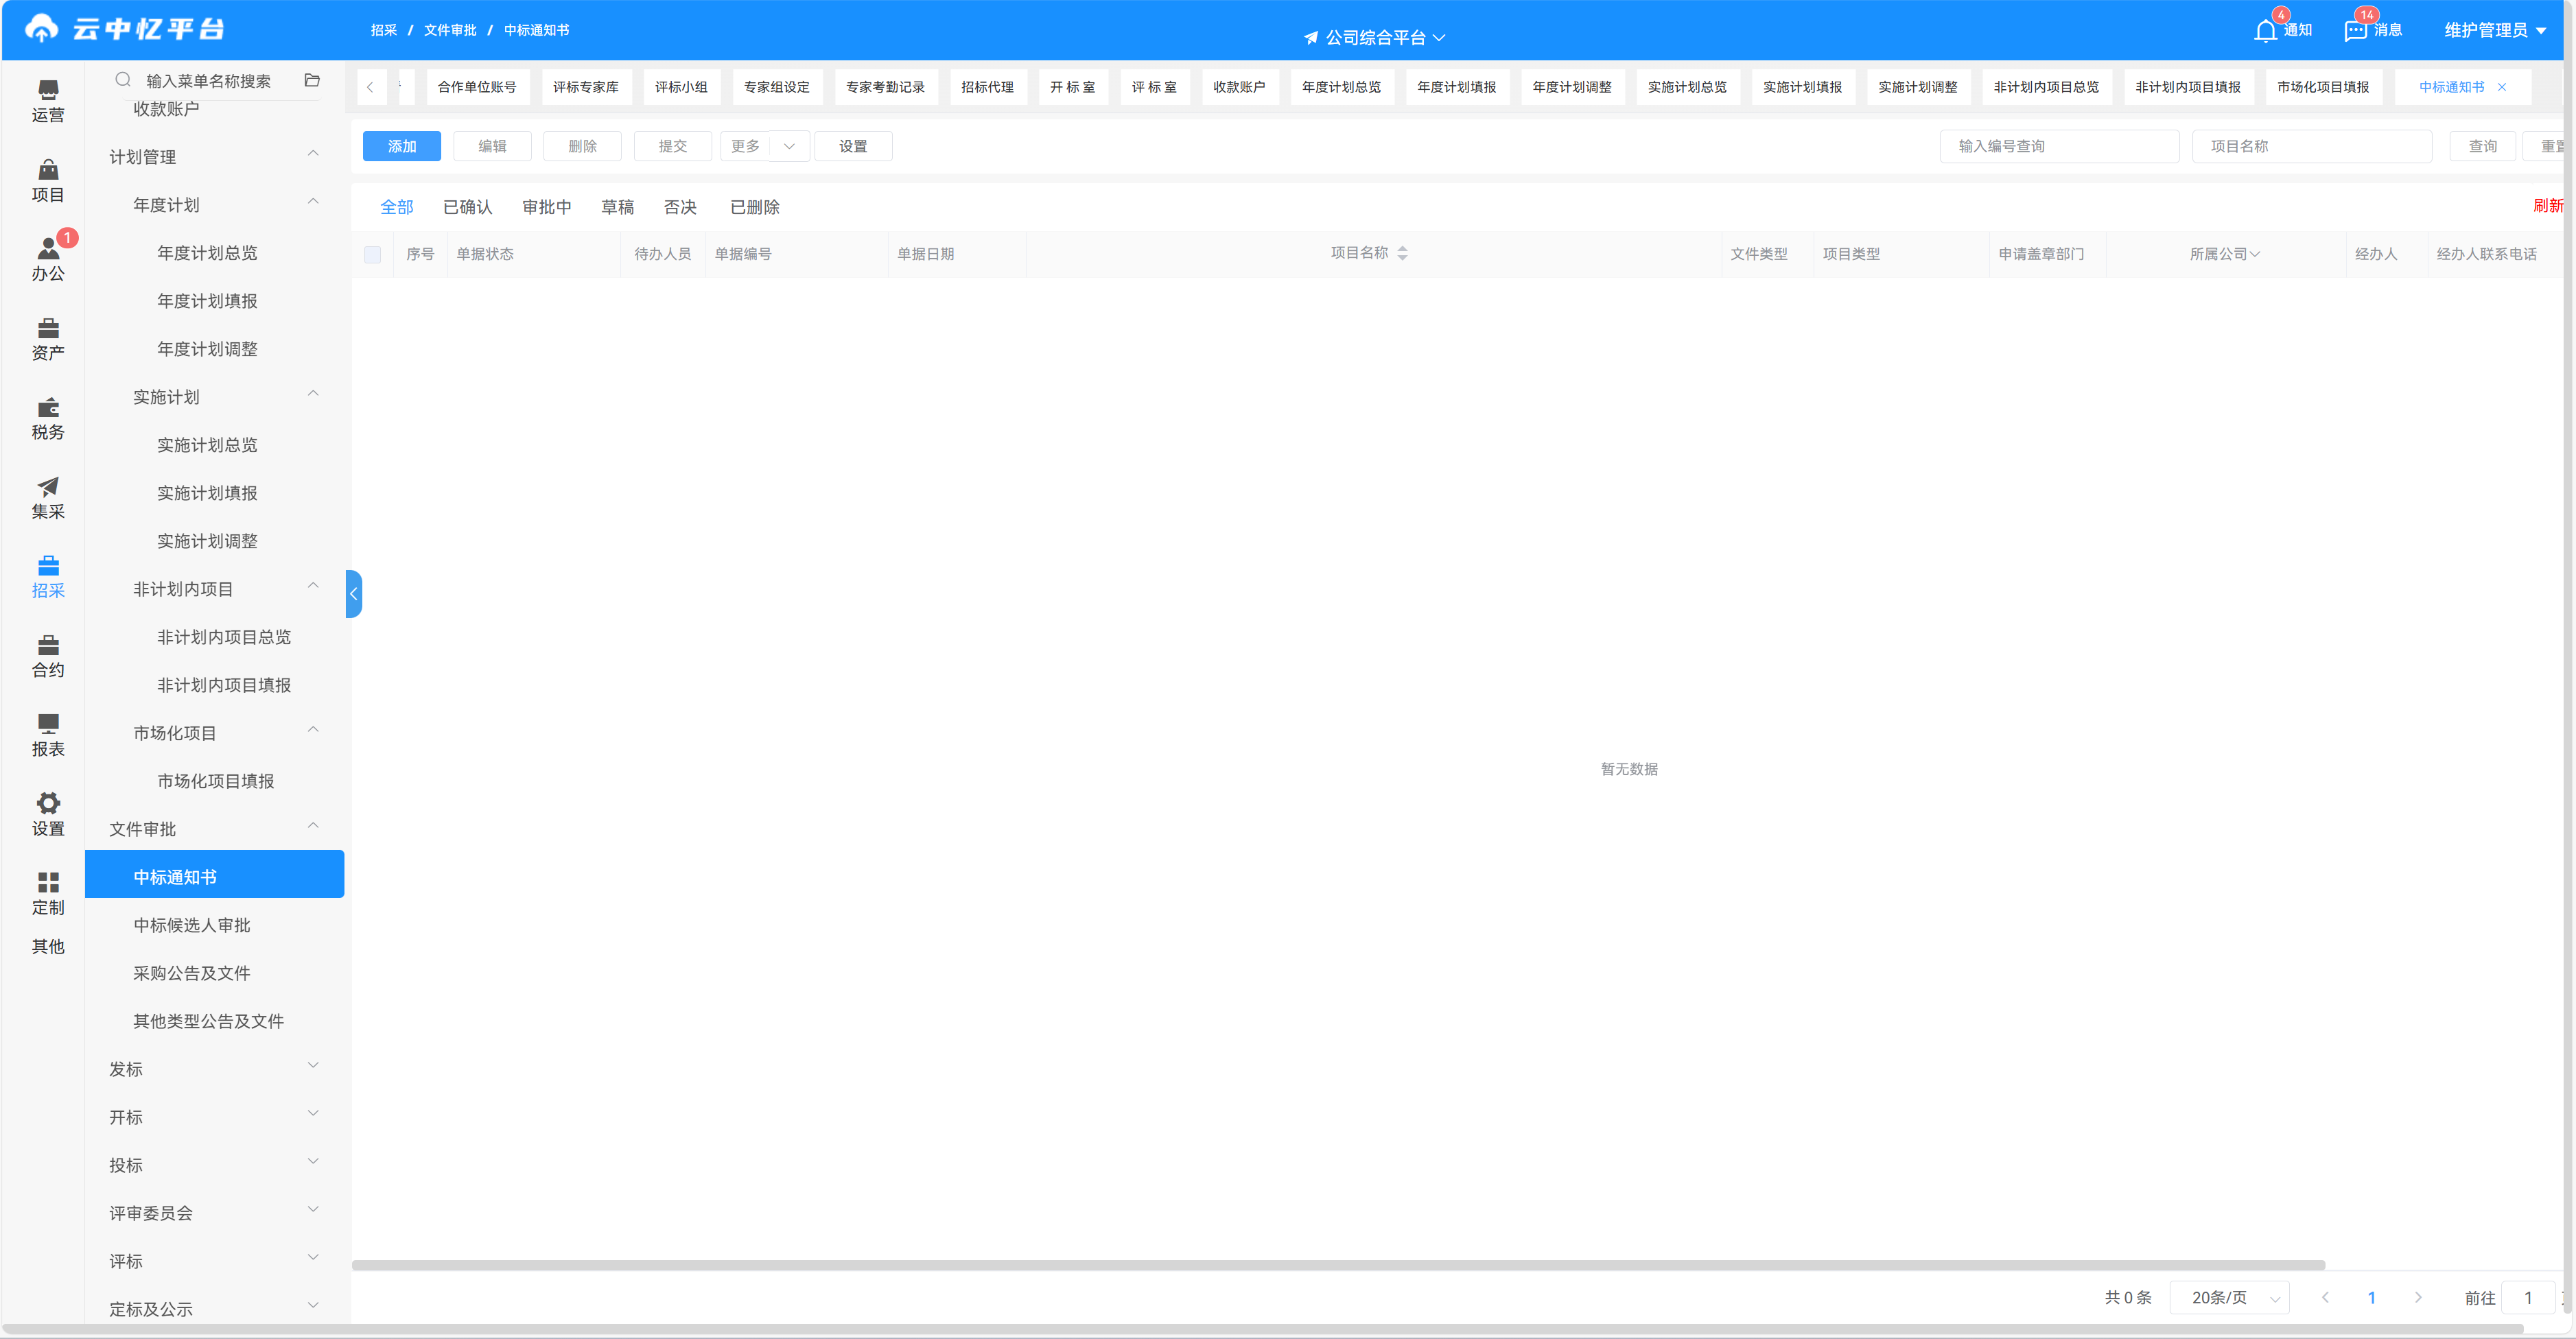Switch to the 年度计划总览 page tab

pyautogui.click(x=1341, y=87)
